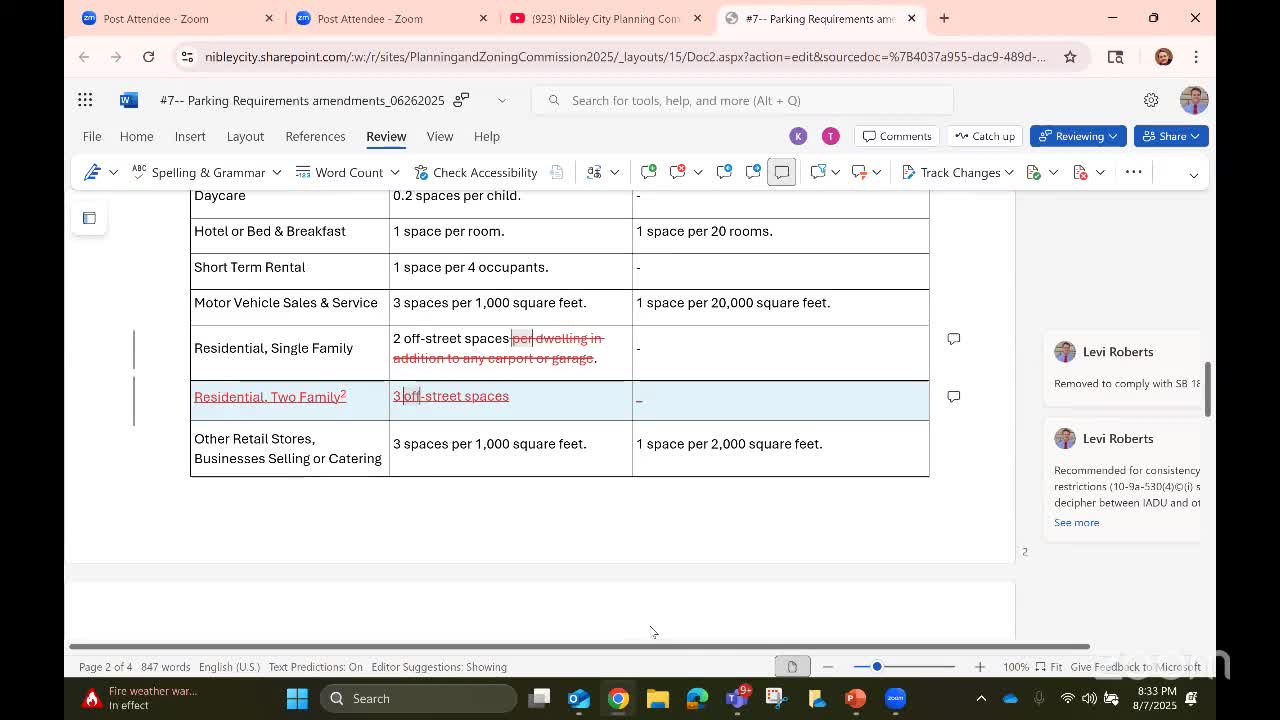The width and height of the screenshot is (1280, 720).
Task: Click the Accept change icon
Action: pyautogui.click(x=1034, y=172)
